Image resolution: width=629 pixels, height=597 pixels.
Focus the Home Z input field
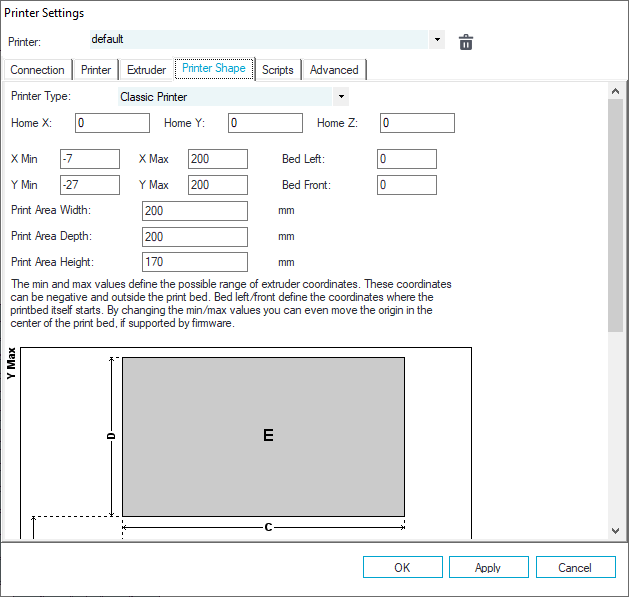tap(417, 123)
